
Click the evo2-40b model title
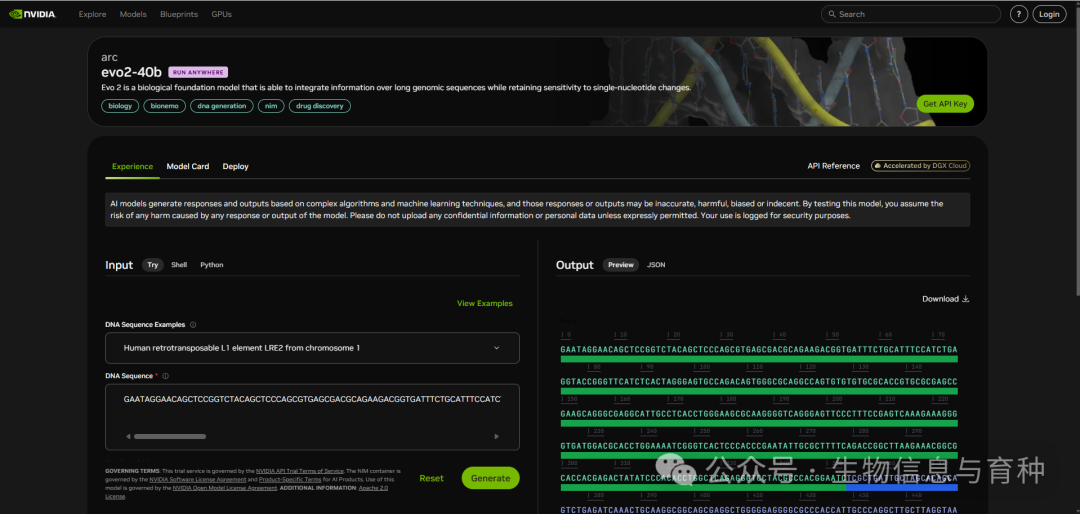[x=132, y=72]
